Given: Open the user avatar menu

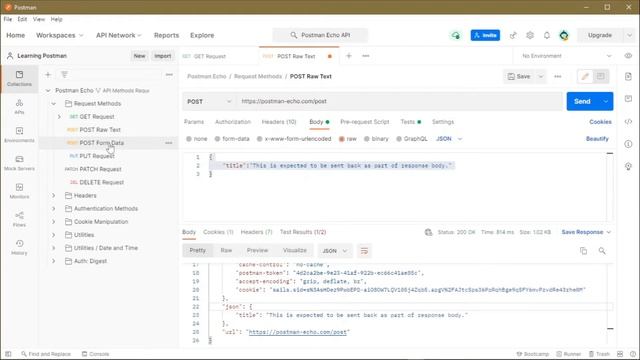Looking at the screenshot, I should (x=564, y=36).
